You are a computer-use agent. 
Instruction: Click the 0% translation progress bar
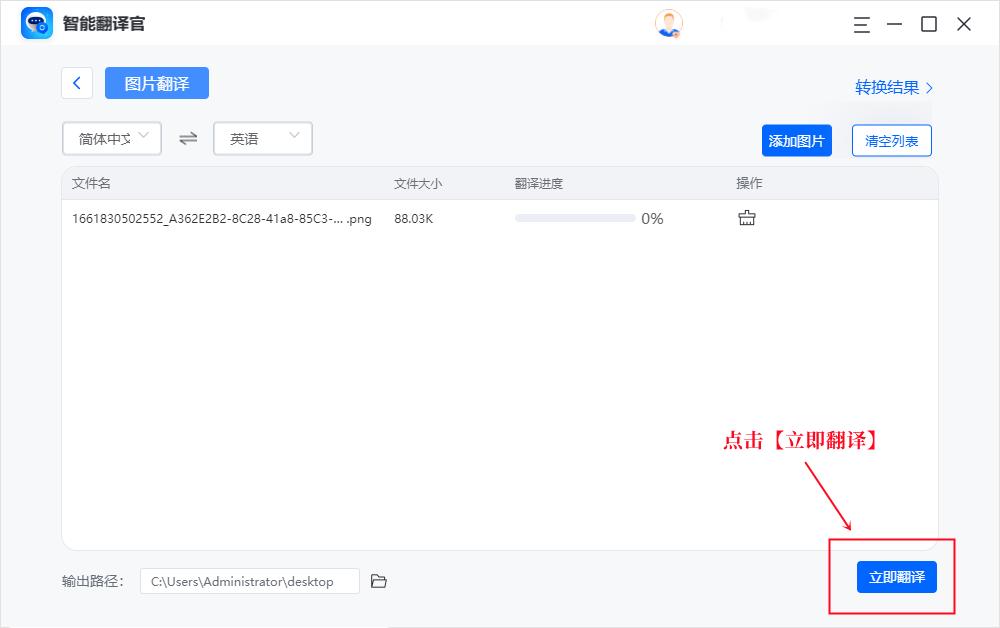pos(575,217)
